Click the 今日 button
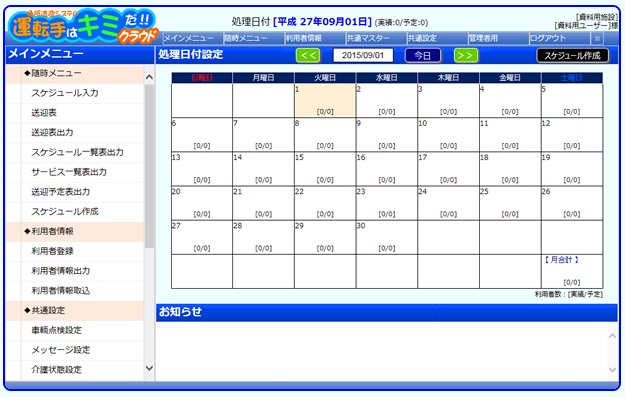Viewport: 625px width, 397px height. pos(423,55)
